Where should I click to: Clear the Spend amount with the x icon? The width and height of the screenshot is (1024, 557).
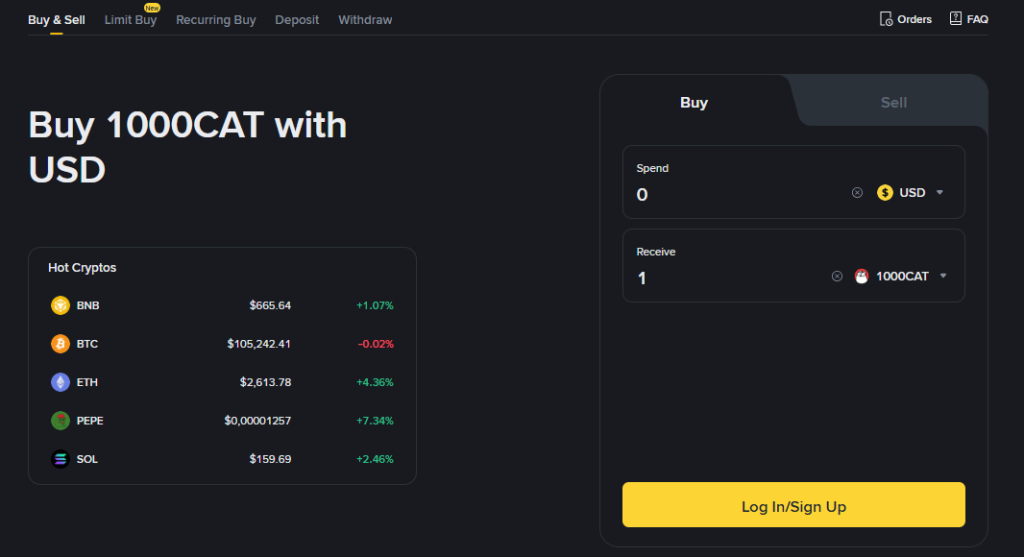point(857,193)
